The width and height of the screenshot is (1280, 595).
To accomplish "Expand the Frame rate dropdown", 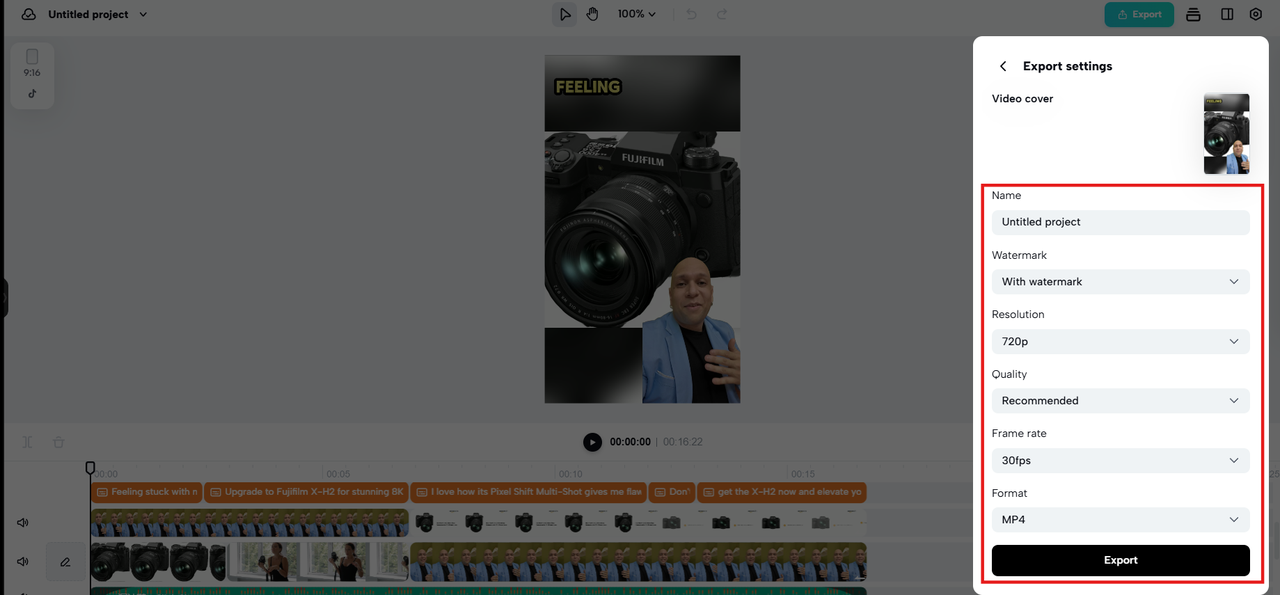I will click(1119, 460).
